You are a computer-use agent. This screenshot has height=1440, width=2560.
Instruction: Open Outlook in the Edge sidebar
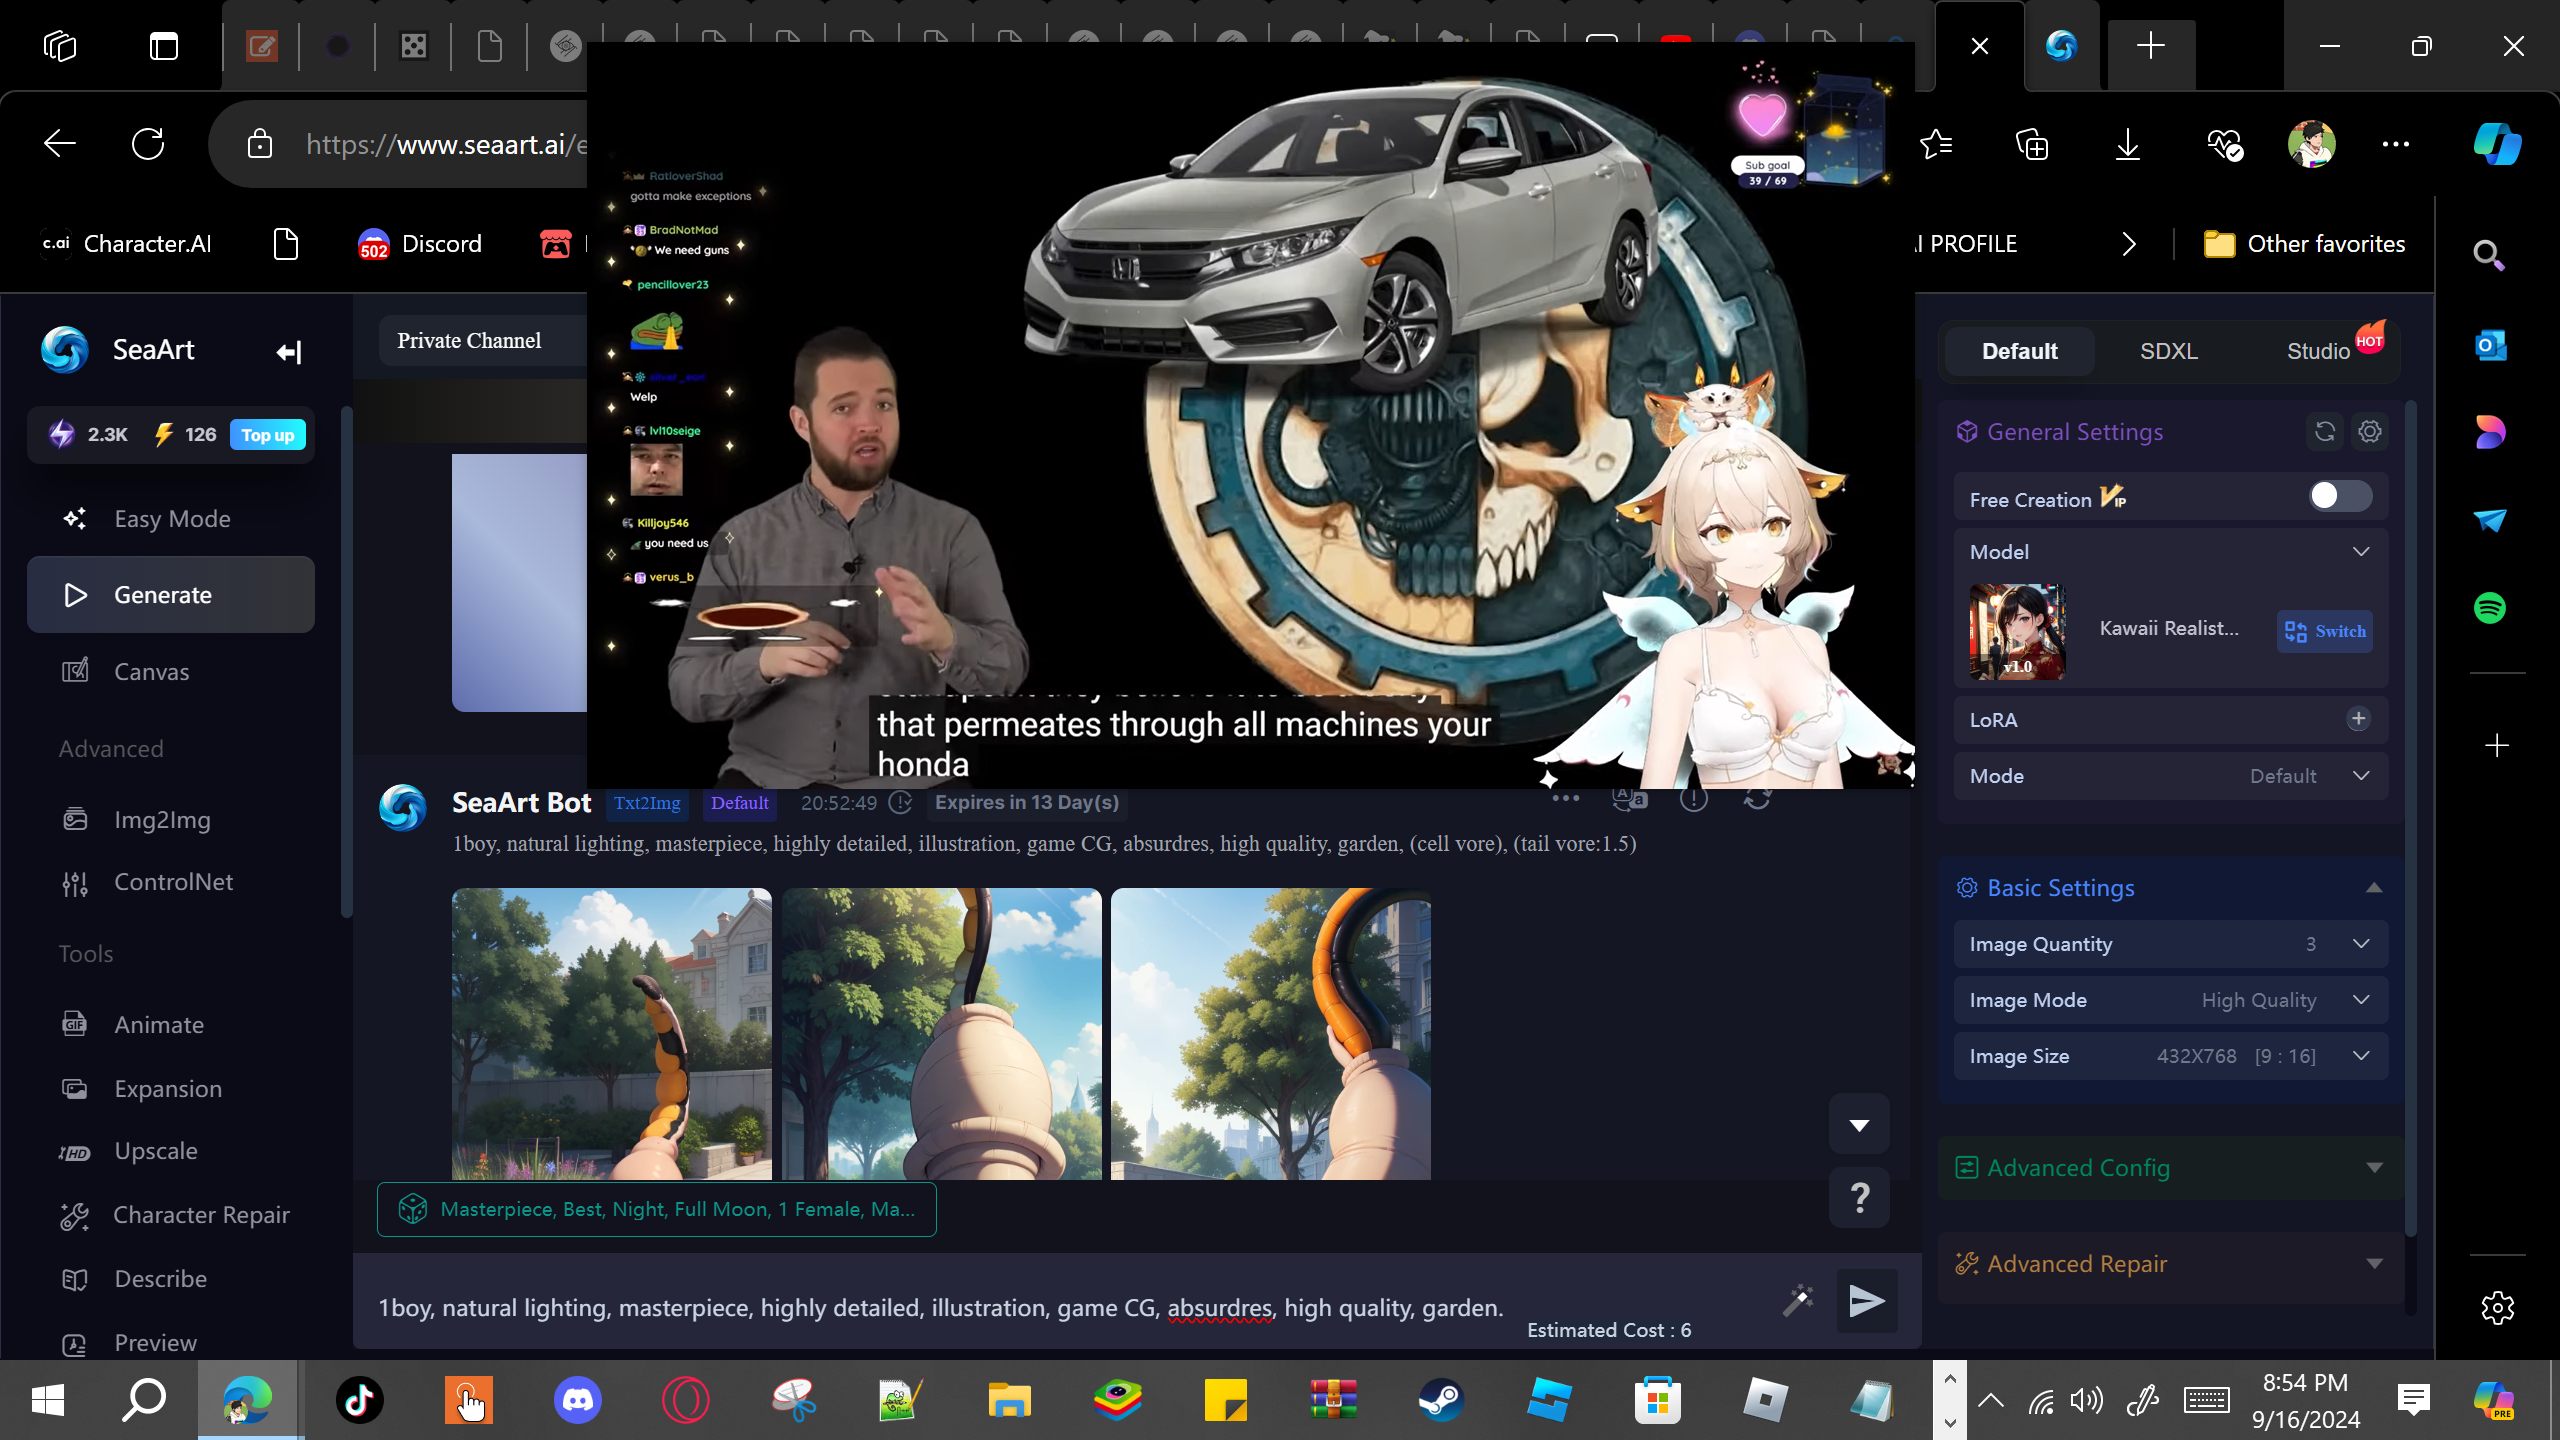pos(2490,346)
